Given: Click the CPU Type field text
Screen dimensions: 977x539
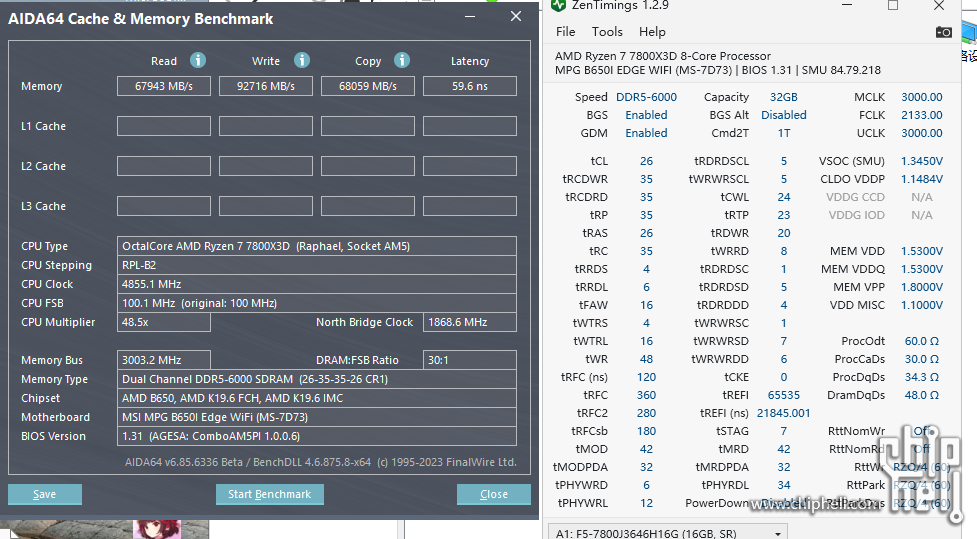Looking at the screenshot, I should [317, 246].
